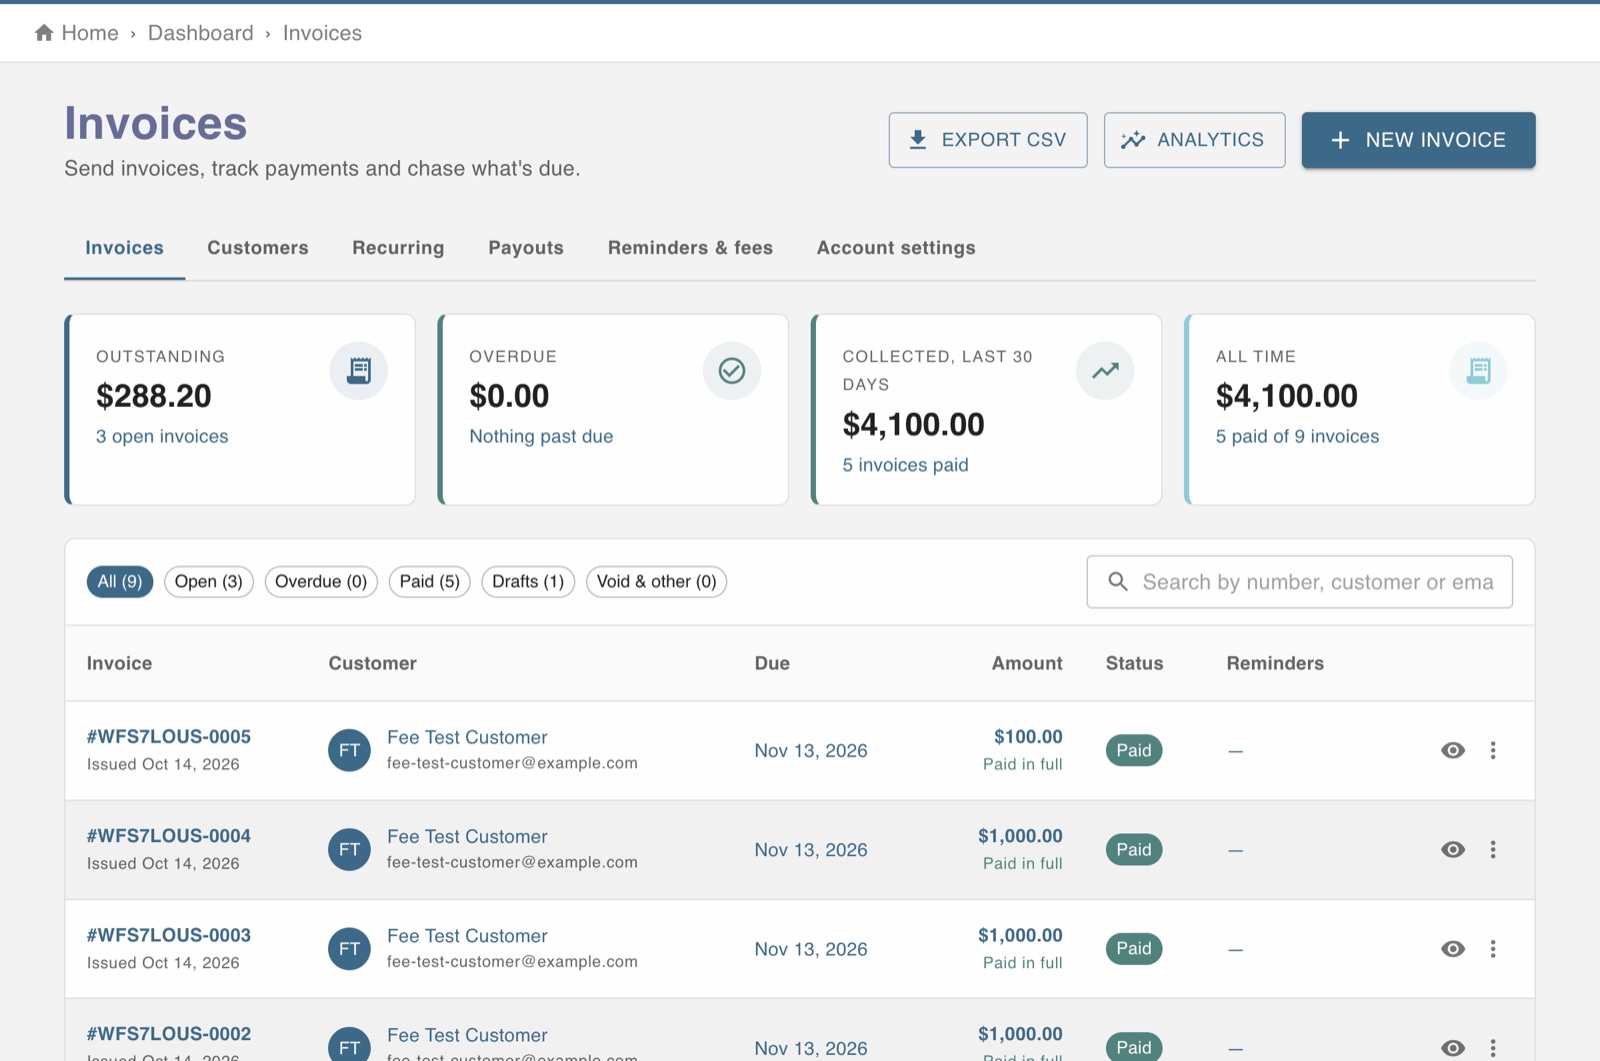The image size is (1600, 1061).
Task: Go to Dashboard breadcrumb link
Action: click(x=201, y=33)
